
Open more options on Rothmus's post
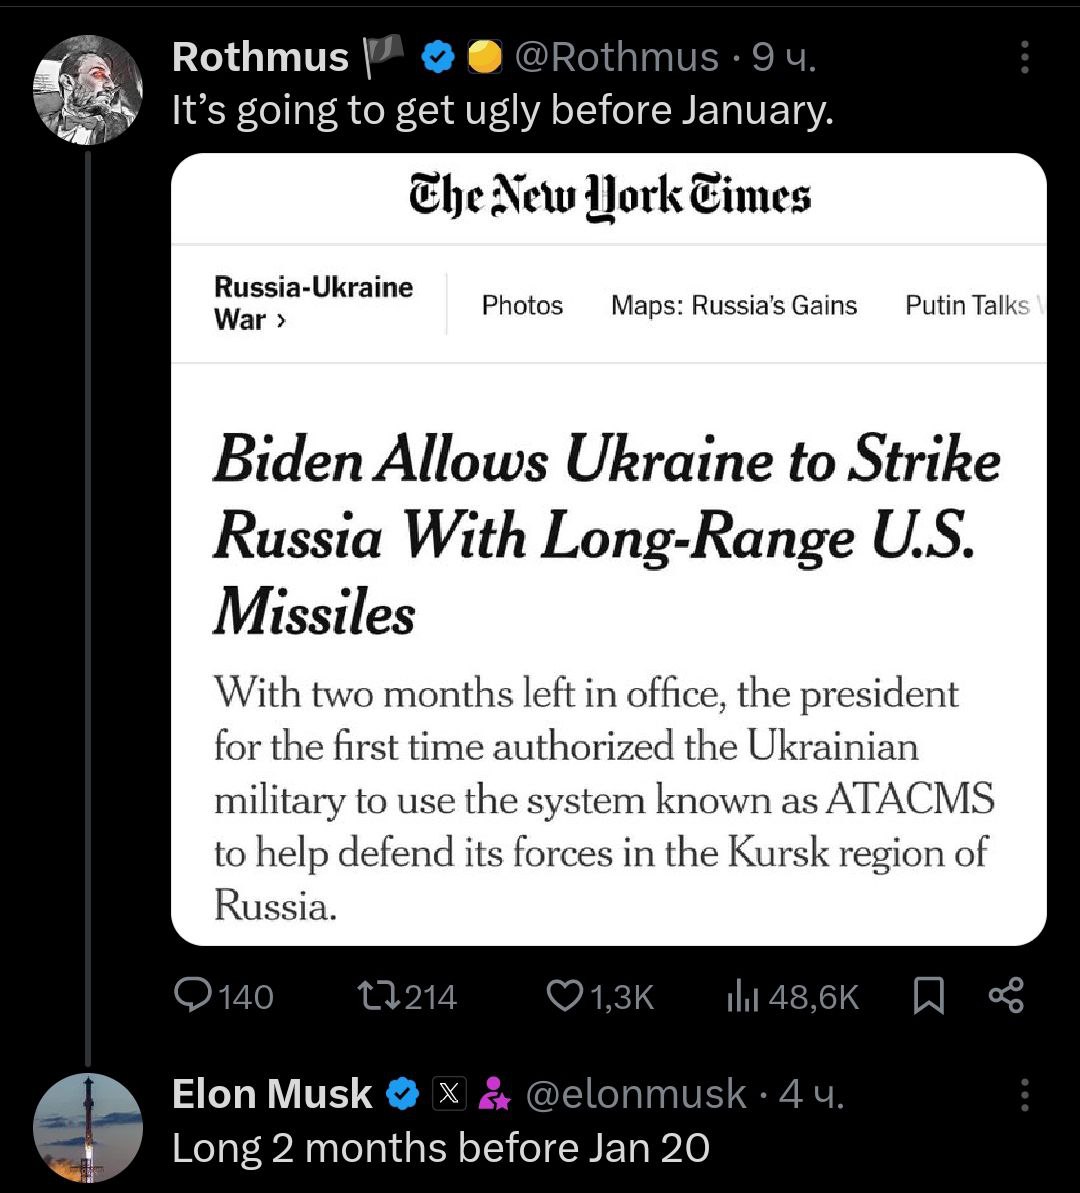click(x=1024, y=58)
